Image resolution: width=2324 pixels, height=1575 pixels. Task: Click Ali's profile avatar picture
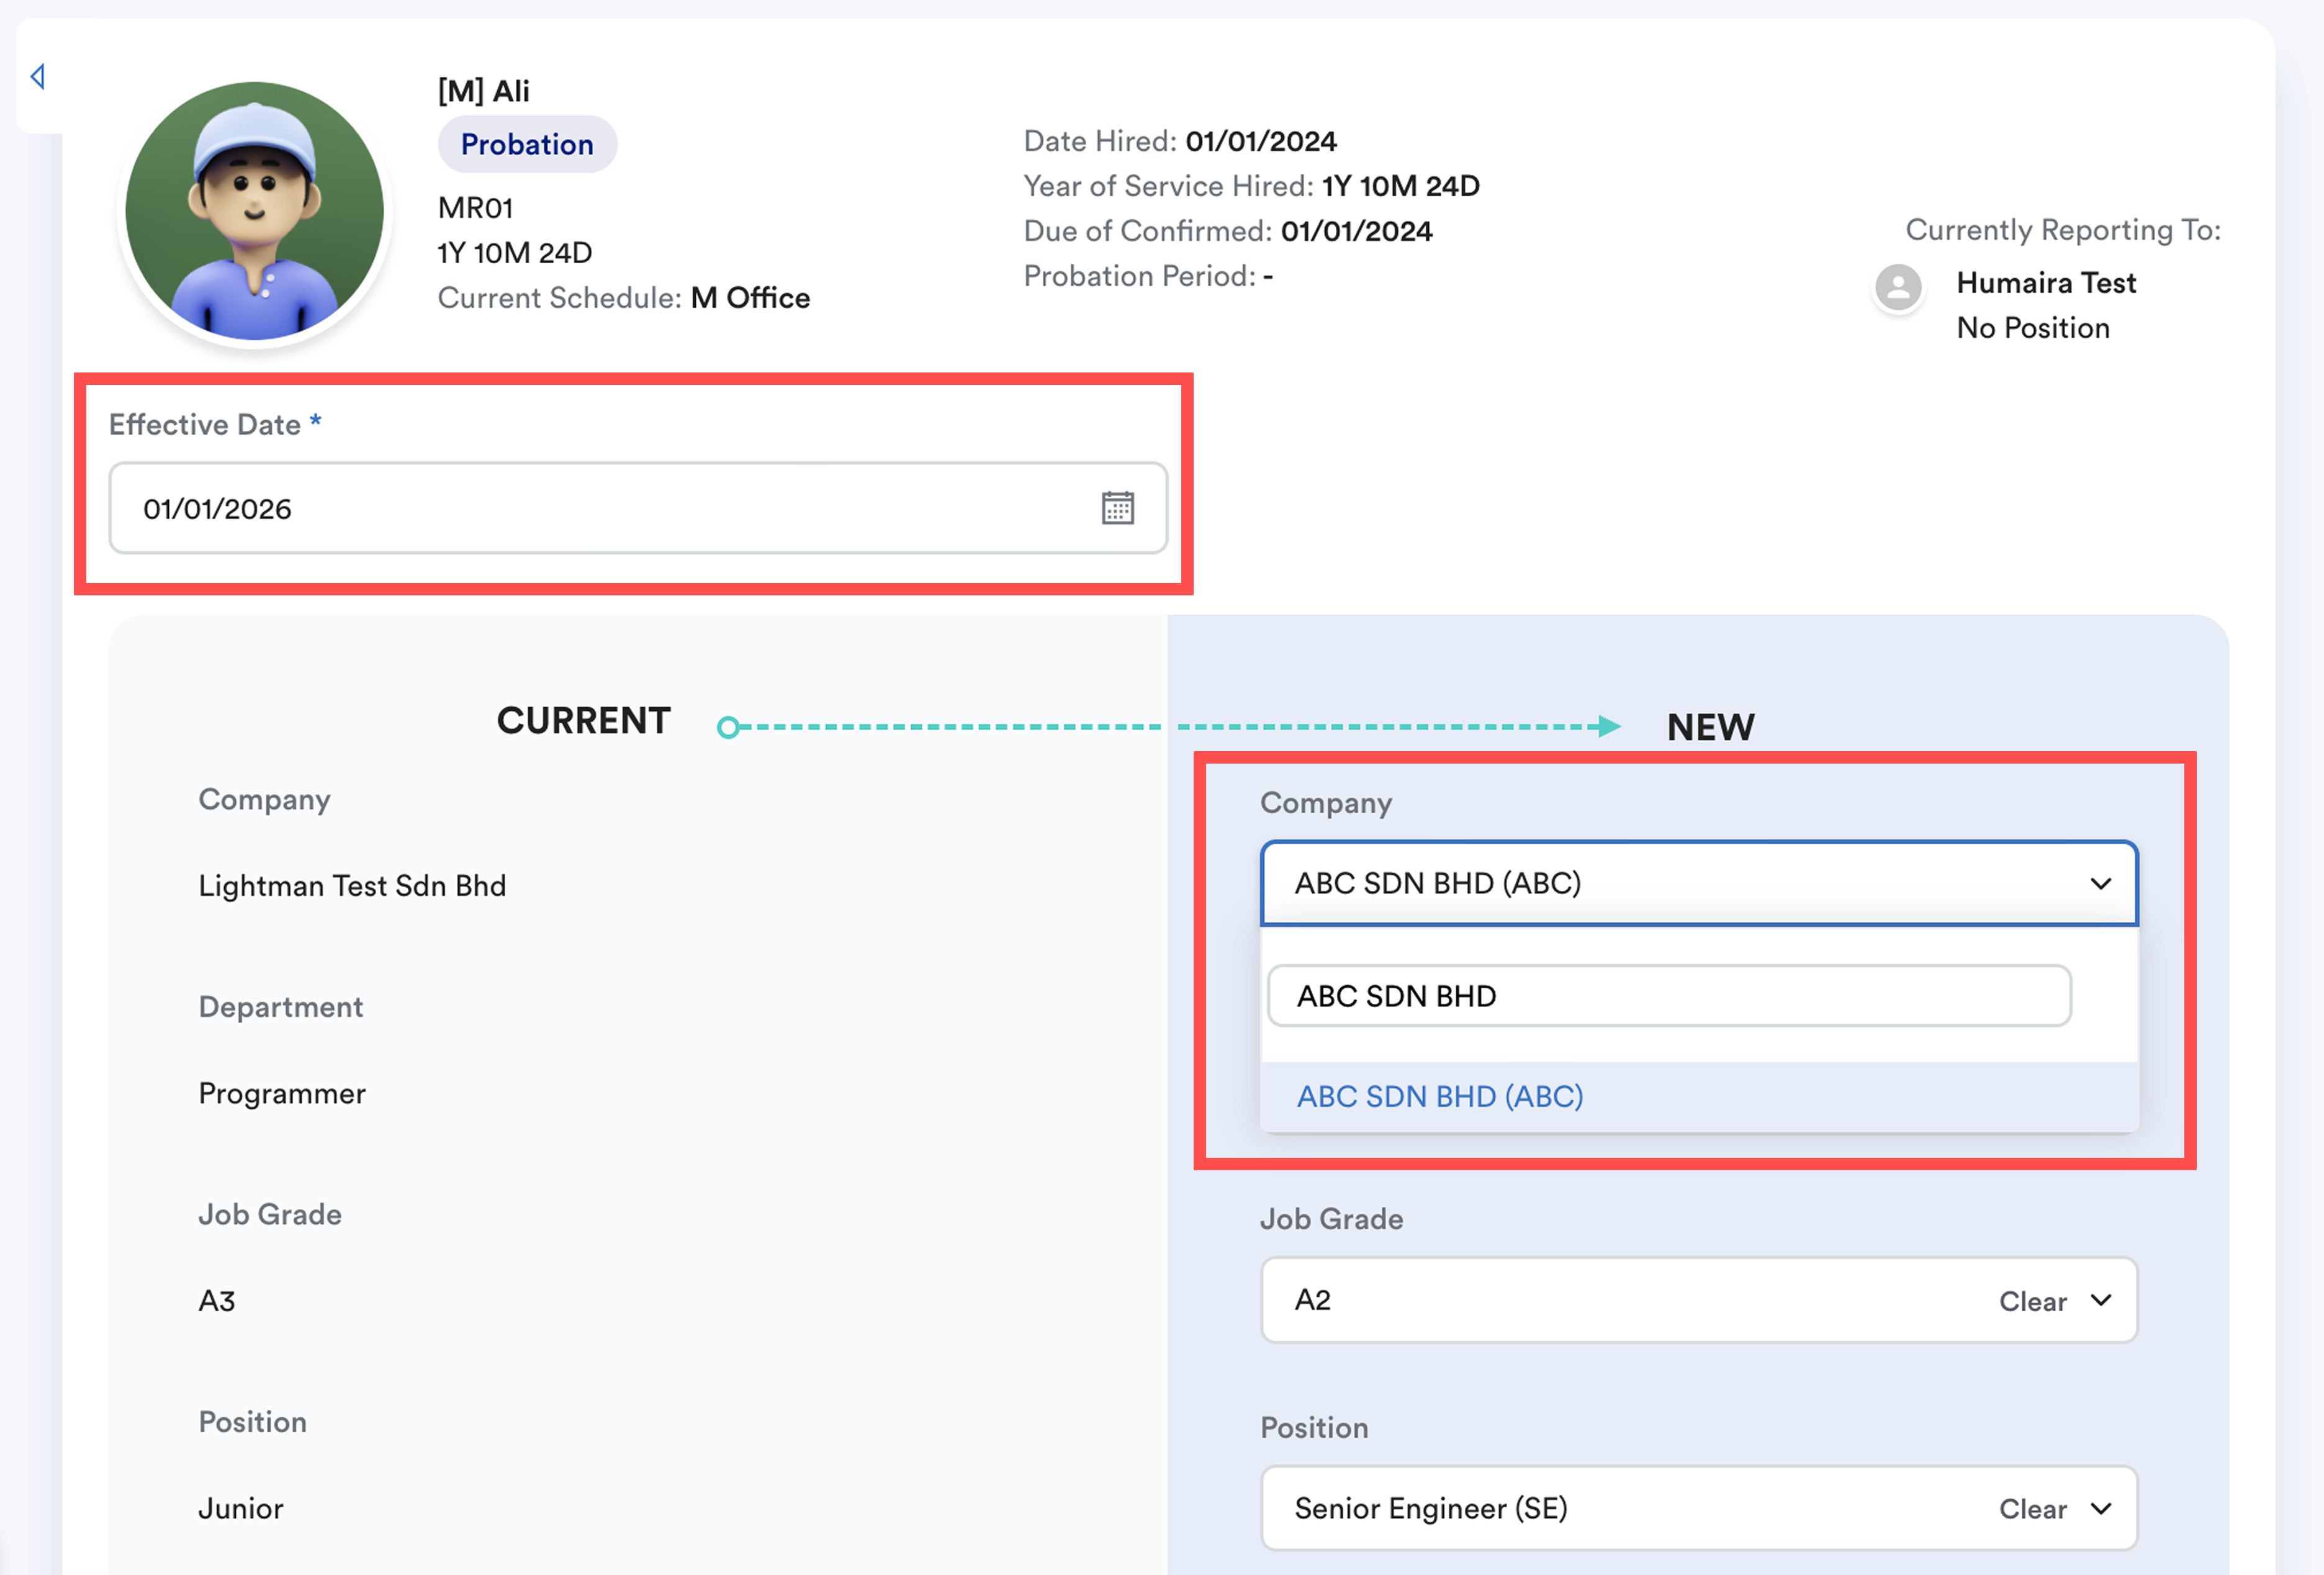pyautogui.click(x=254, y=211)
